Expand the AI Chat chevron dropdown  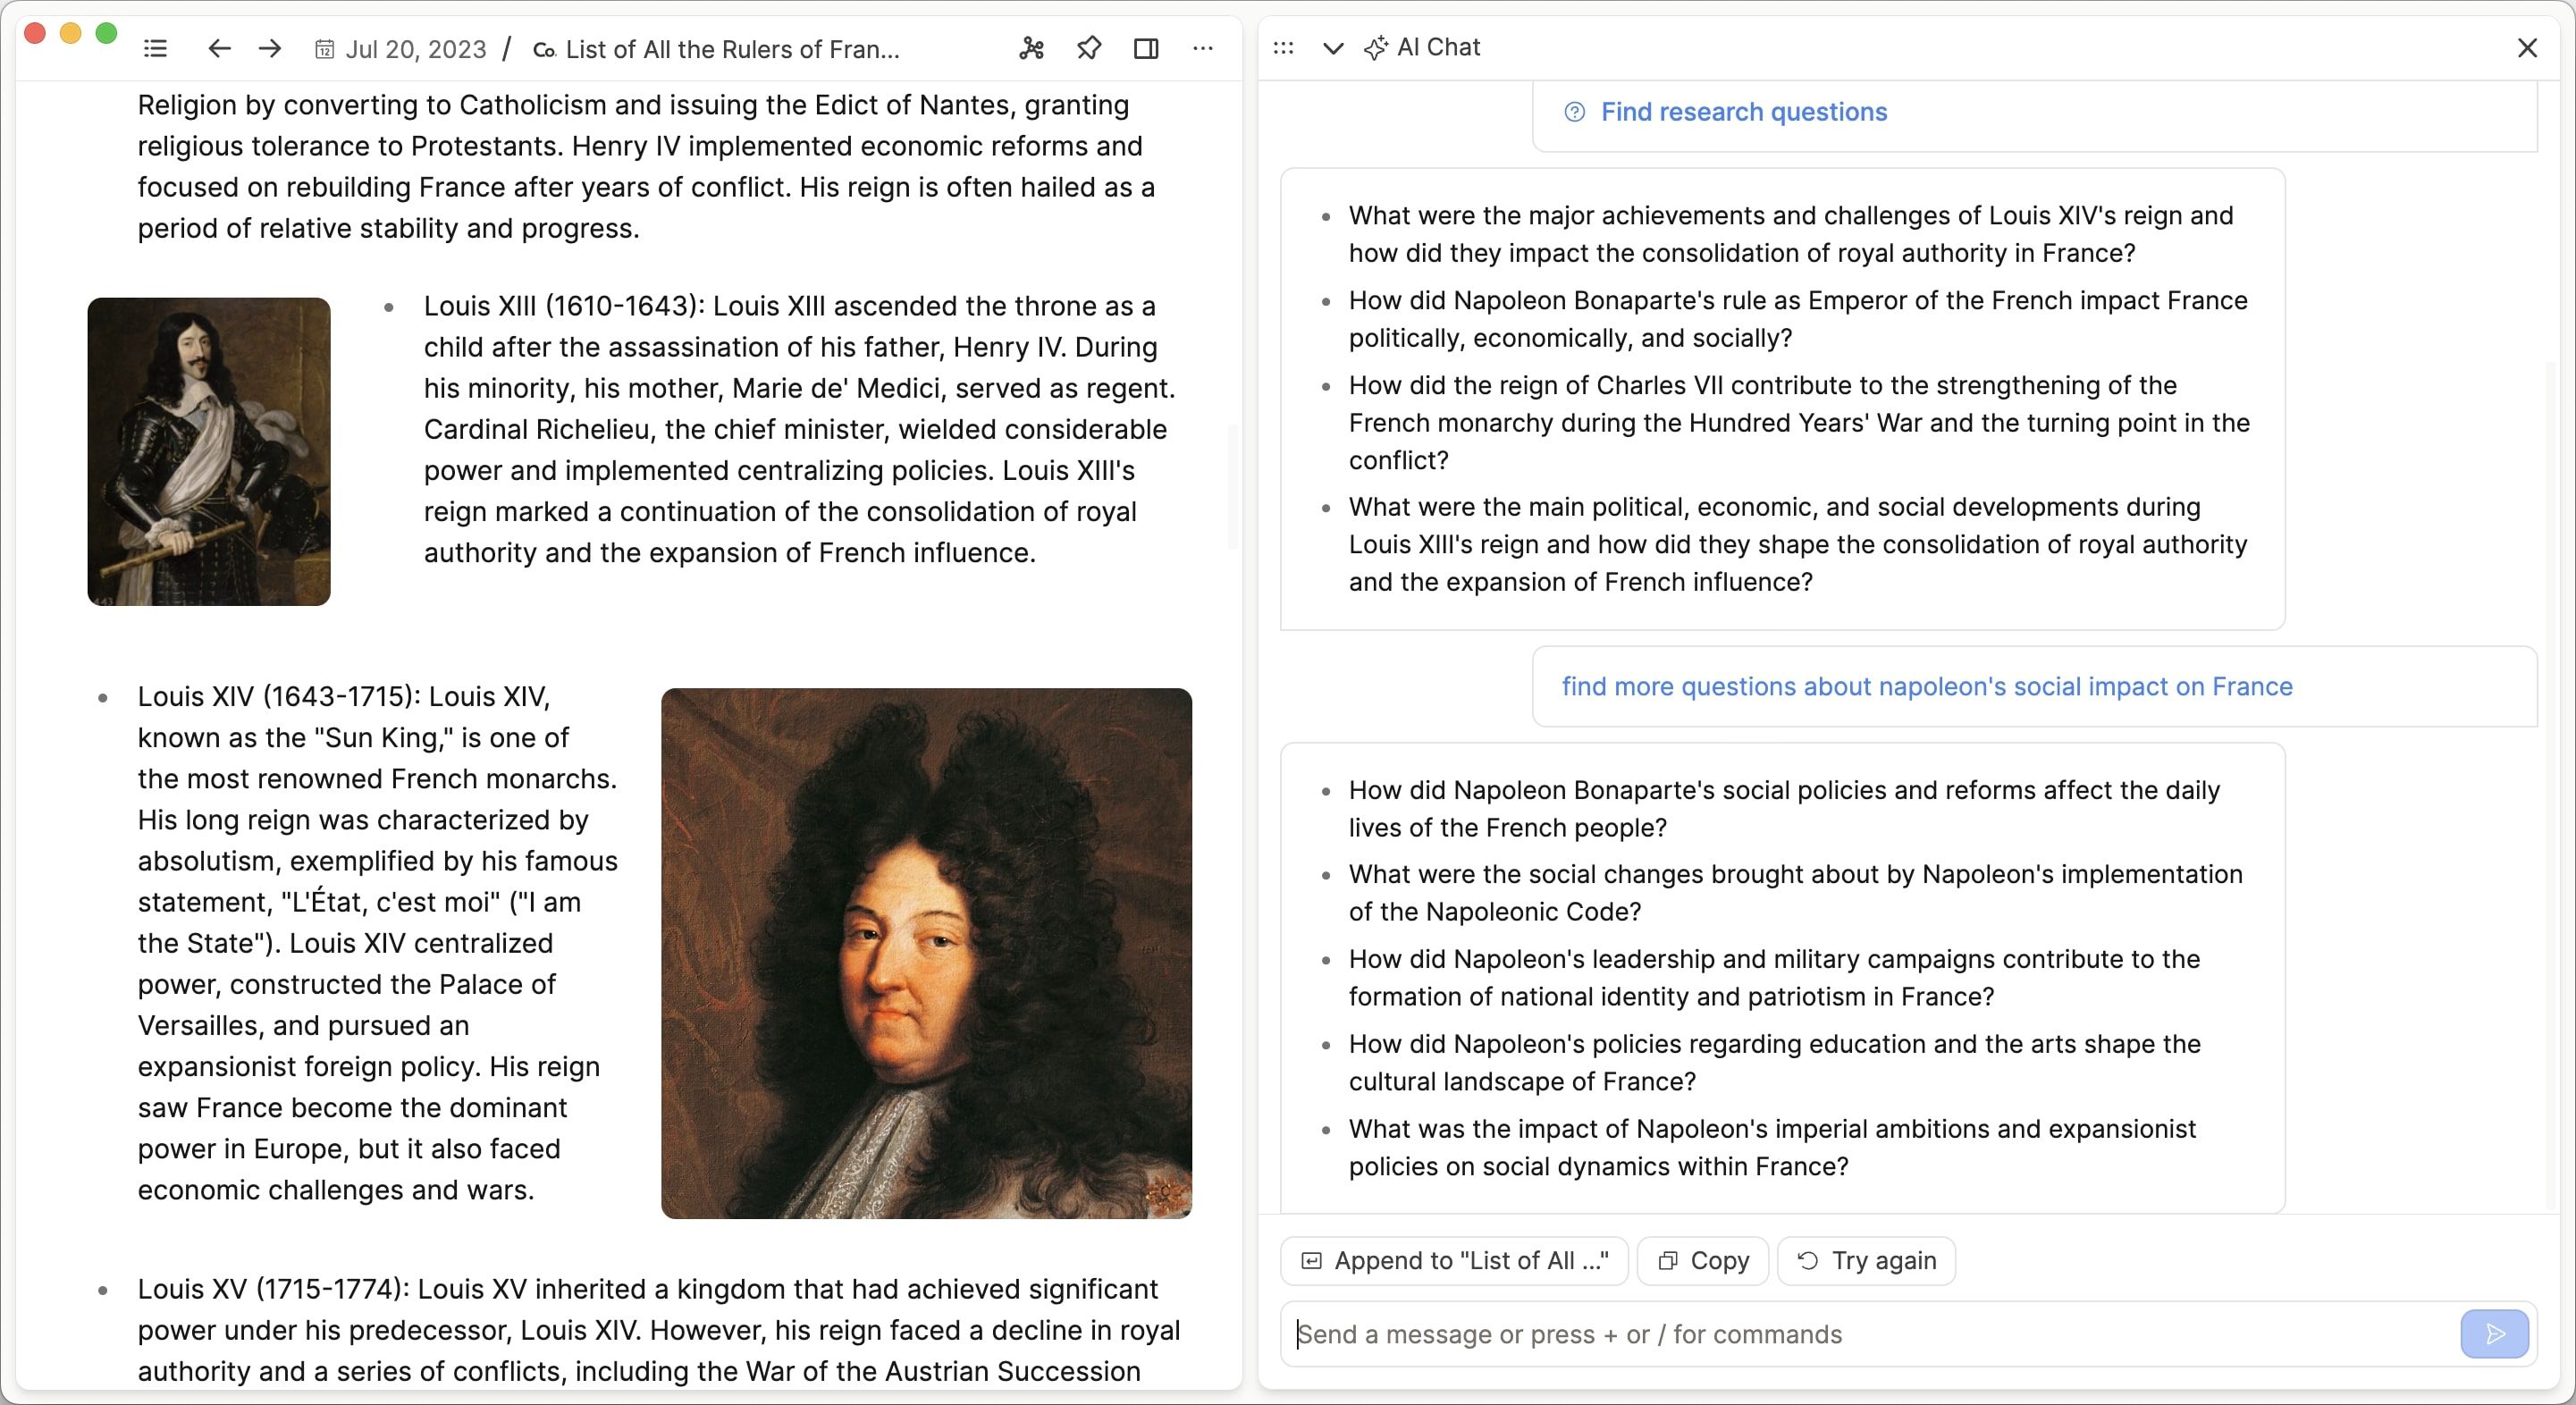pyautogui.click(x=1332, y=48)
